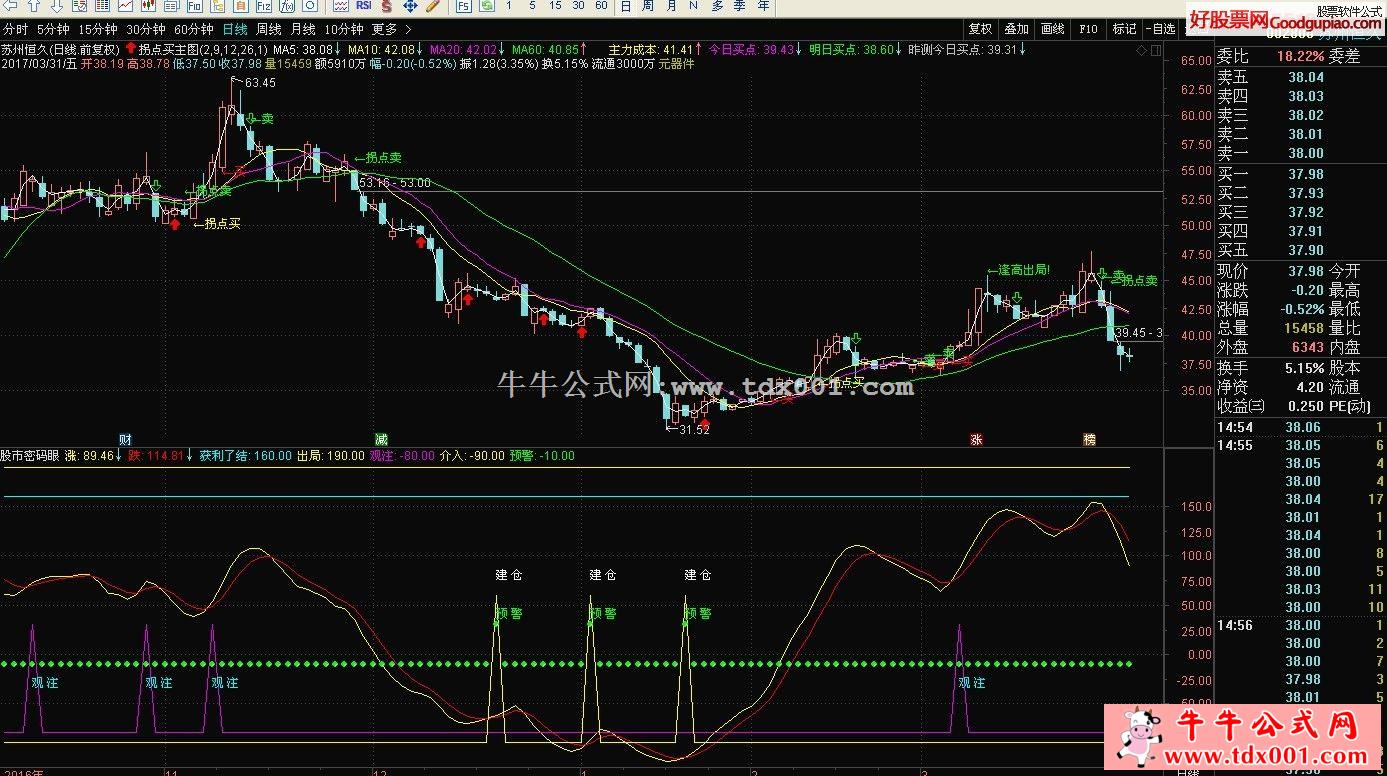Click the 拐点买主图(2,9,12,26,1) indicator name
Image resolution: width=1387 pixels, height=776 pixels.
203,48
